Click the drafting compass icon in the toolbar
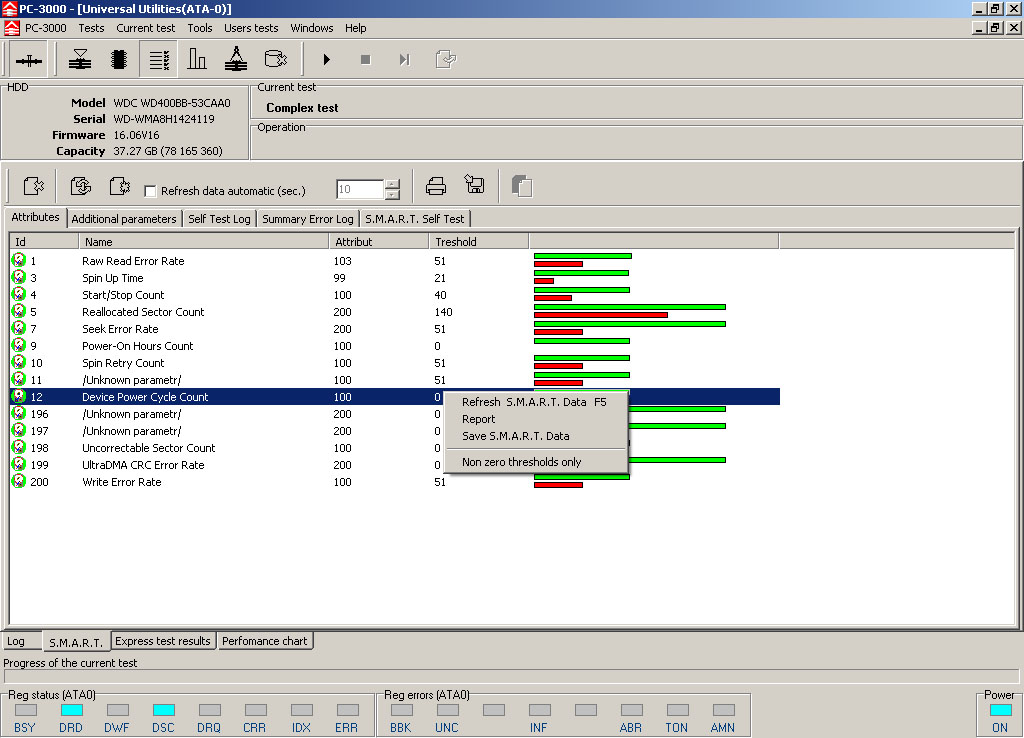The height and width of the screenshot is (738, 1024). (x=236, y=60)
